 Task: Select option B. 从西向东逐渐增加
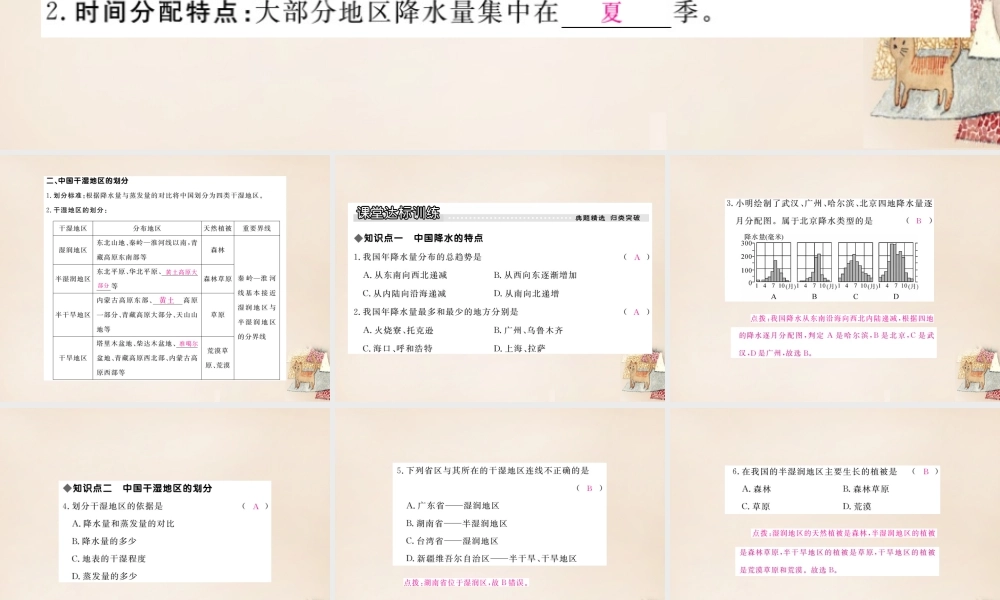[535, 275]
